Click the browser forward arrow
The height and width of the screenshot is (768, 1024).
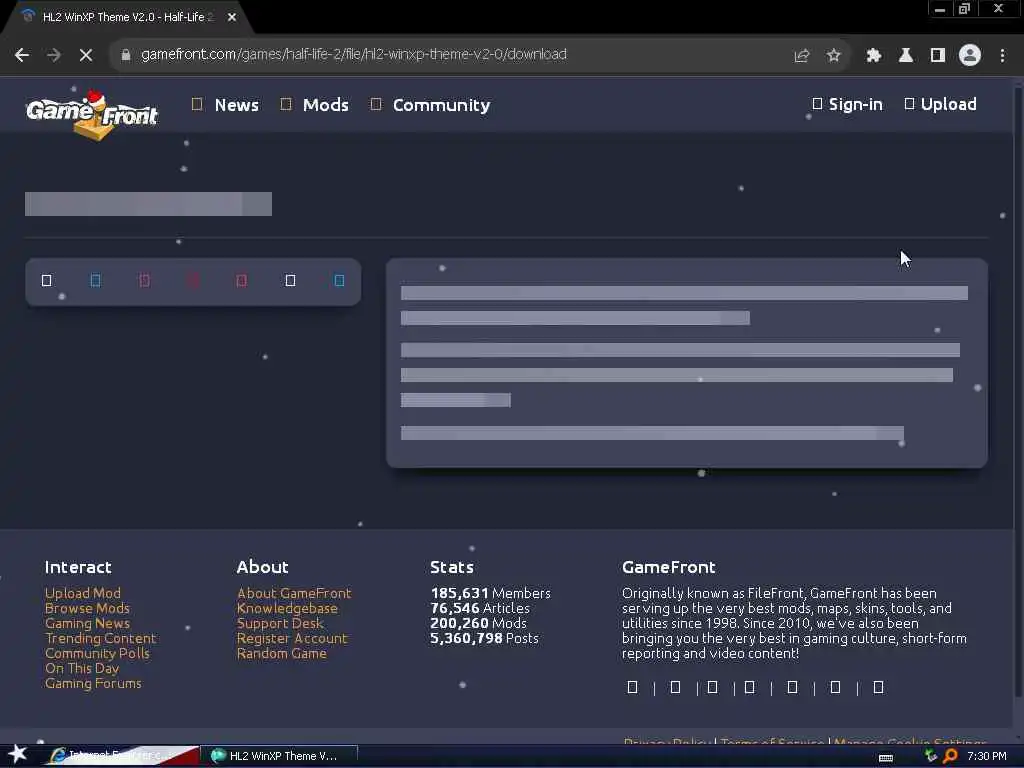click(54, 55)
